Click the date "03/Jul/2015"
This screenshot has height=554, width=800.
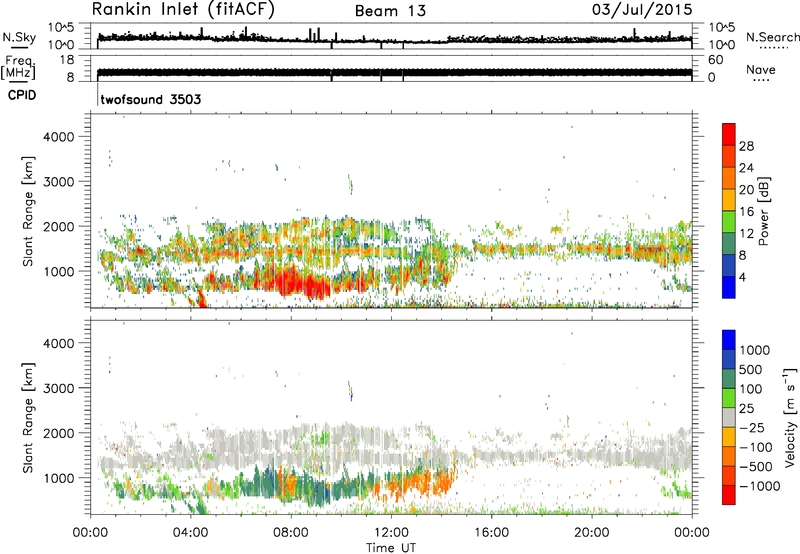click(642, 9)
